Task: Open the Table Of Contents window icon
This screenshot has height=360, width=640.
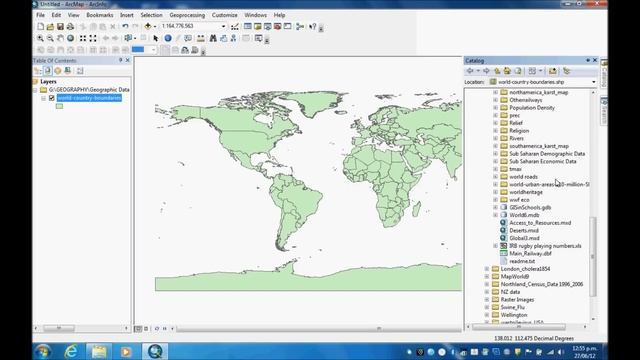Action: pos(248,27)
